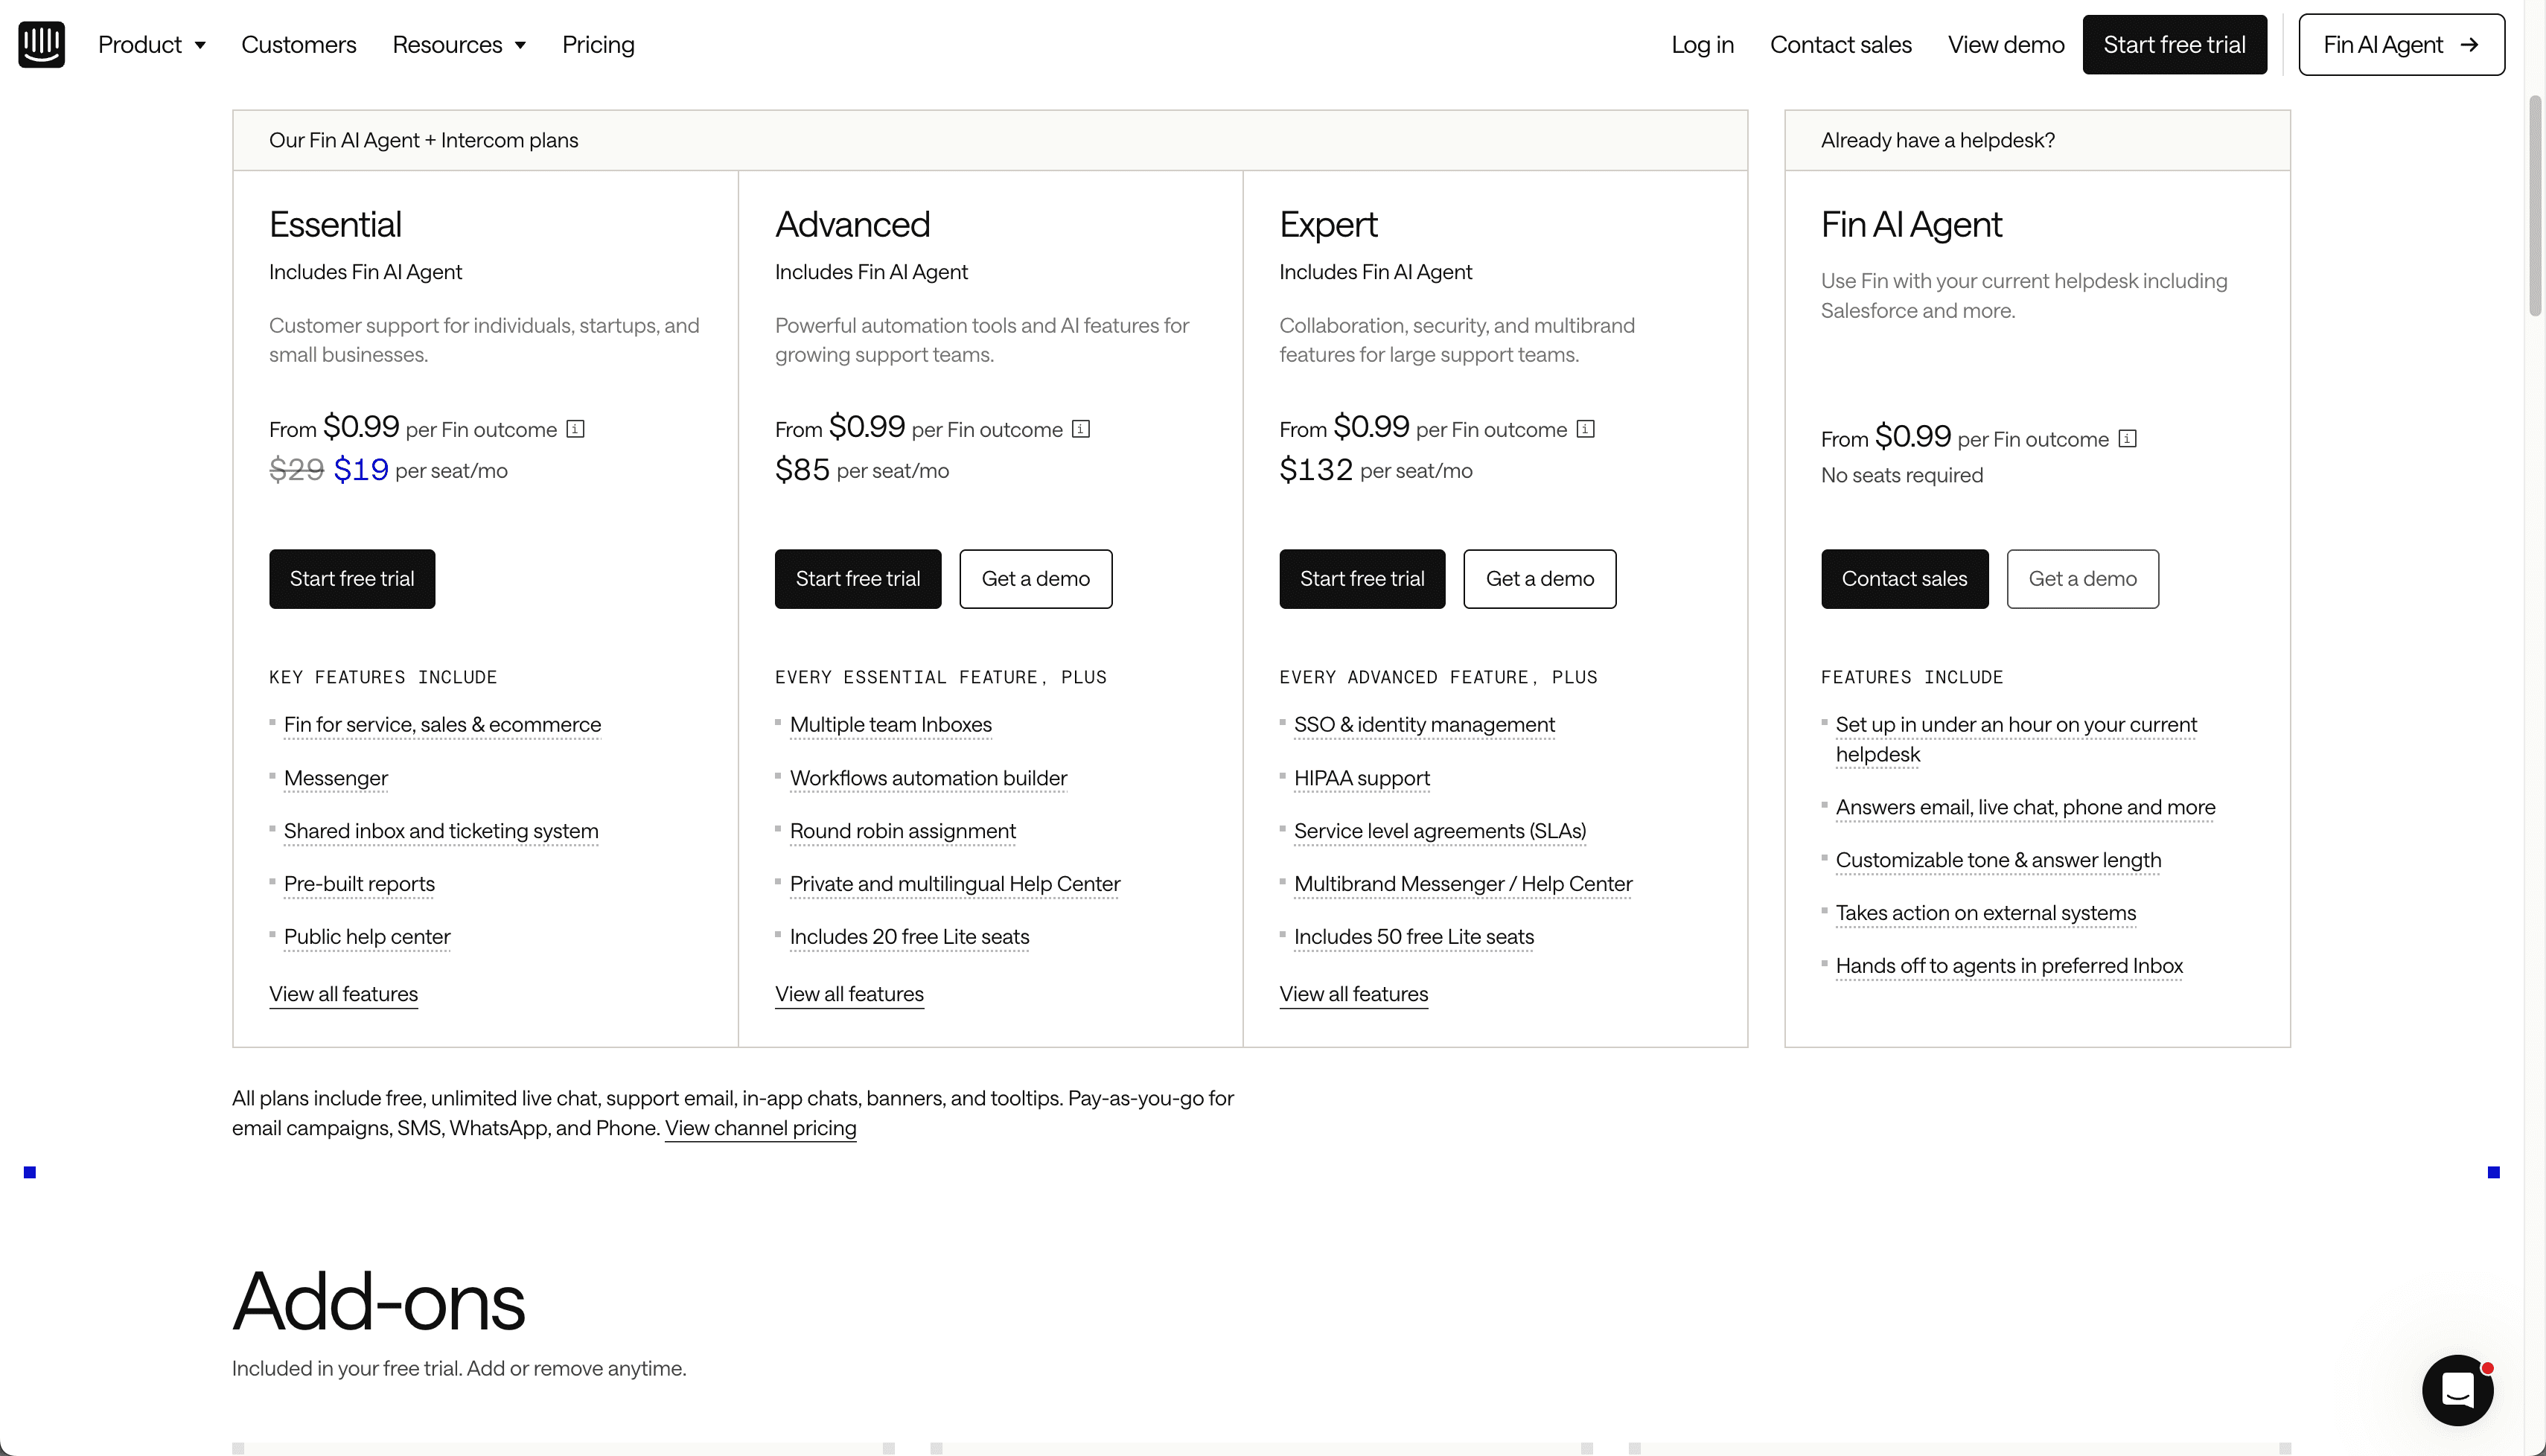View all features of Essential plan
The height and width of the screenshot is (1456, 2546).
click(344, 994)
